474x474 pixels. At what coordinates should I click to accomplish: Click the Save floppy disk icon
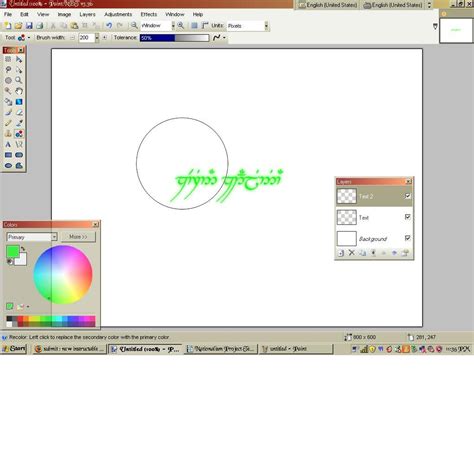click(29, 26)
